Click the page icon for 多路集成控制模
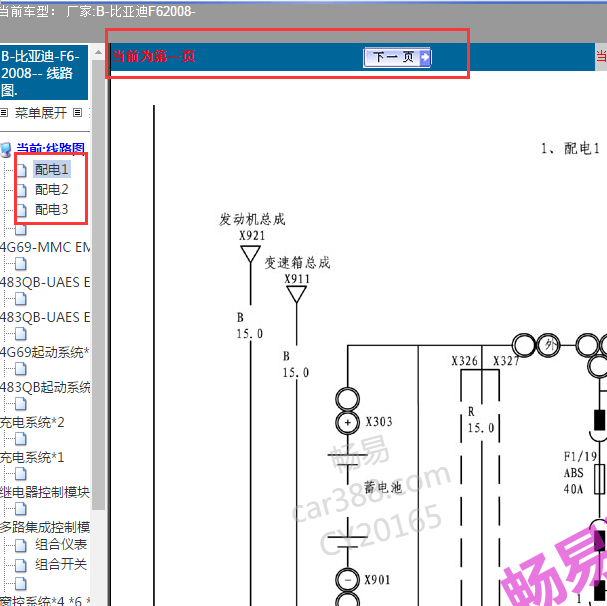Viewport: 607px width, 606px height. tap(21, 509)
